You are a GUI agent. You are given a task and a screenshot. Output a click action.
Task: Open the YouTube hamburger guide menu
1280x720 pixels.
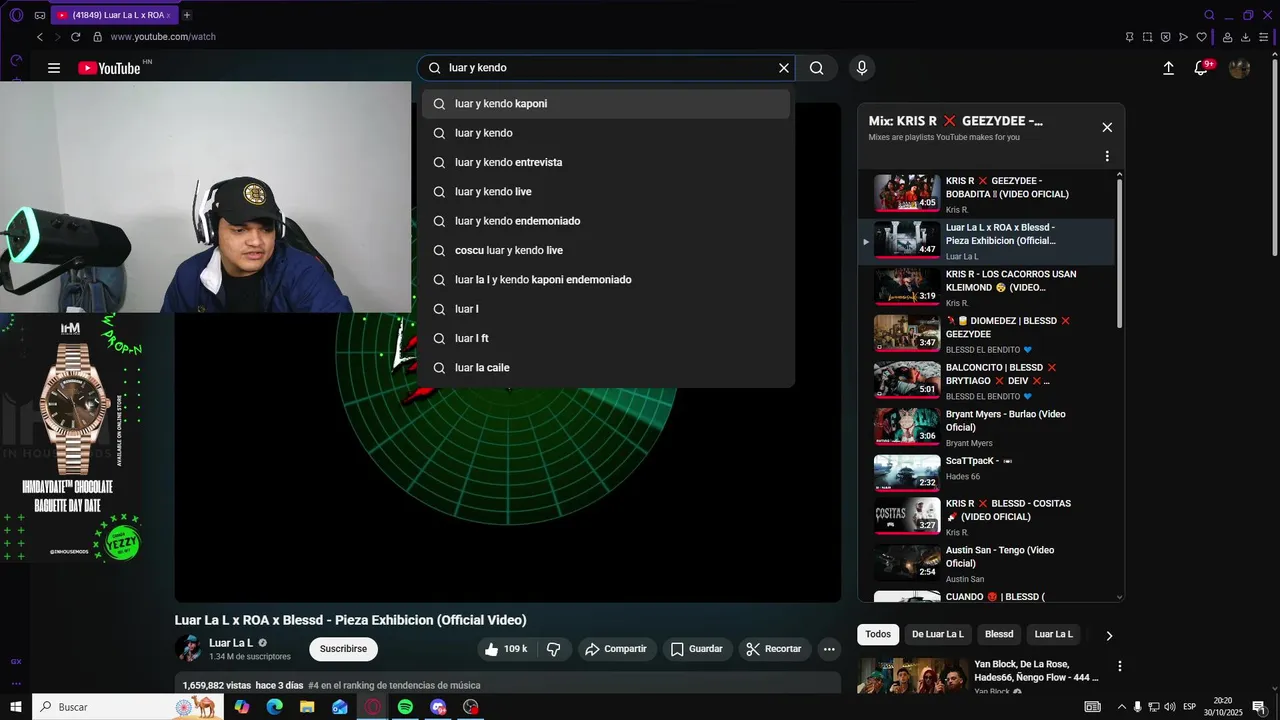[54, 68]
